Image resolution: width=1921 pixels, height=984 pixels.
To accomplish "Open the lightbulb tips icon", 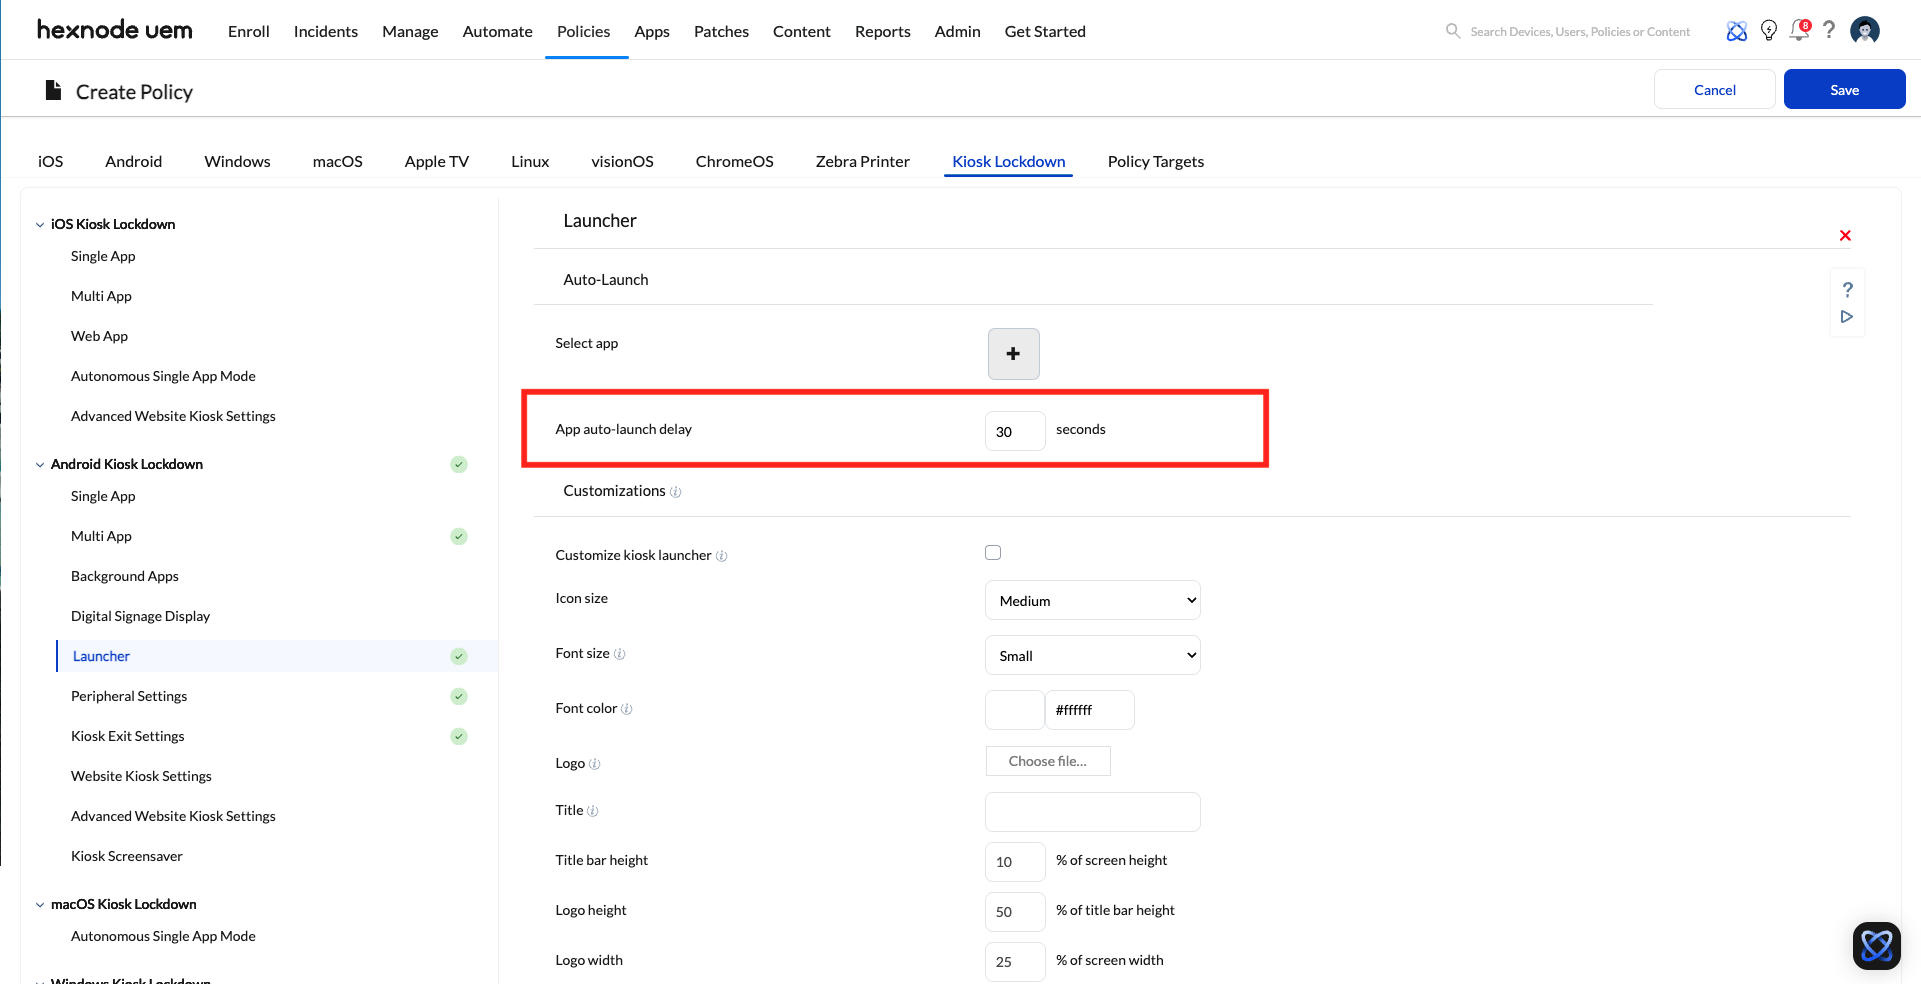I will pos(1769,31).
